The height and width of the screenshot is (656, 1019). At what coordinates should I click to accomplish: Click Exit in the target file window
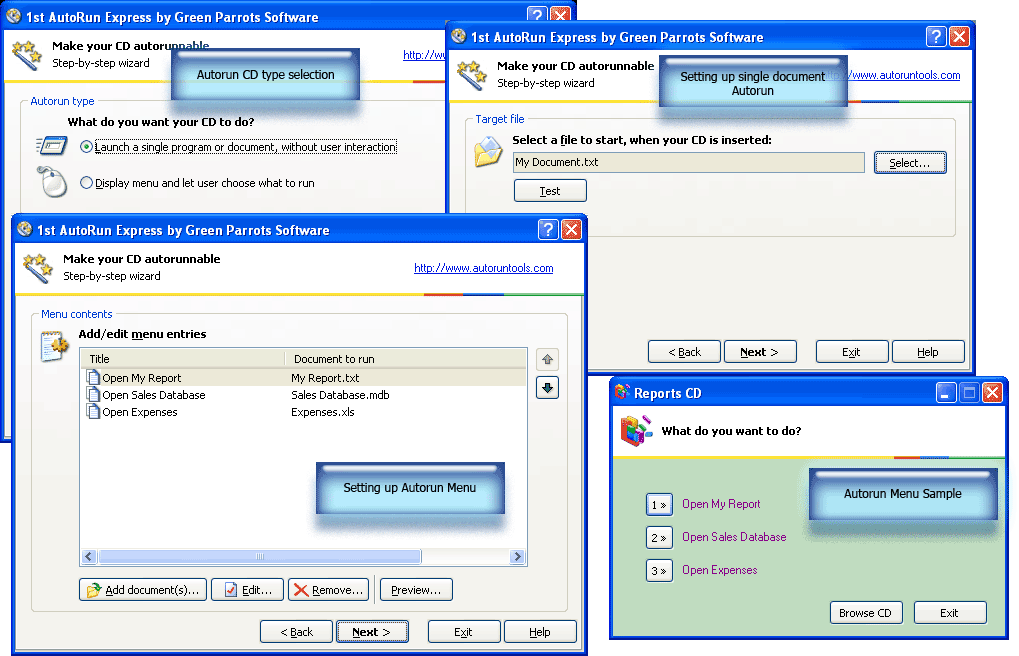pyautogui.click(x=851, y=352)
